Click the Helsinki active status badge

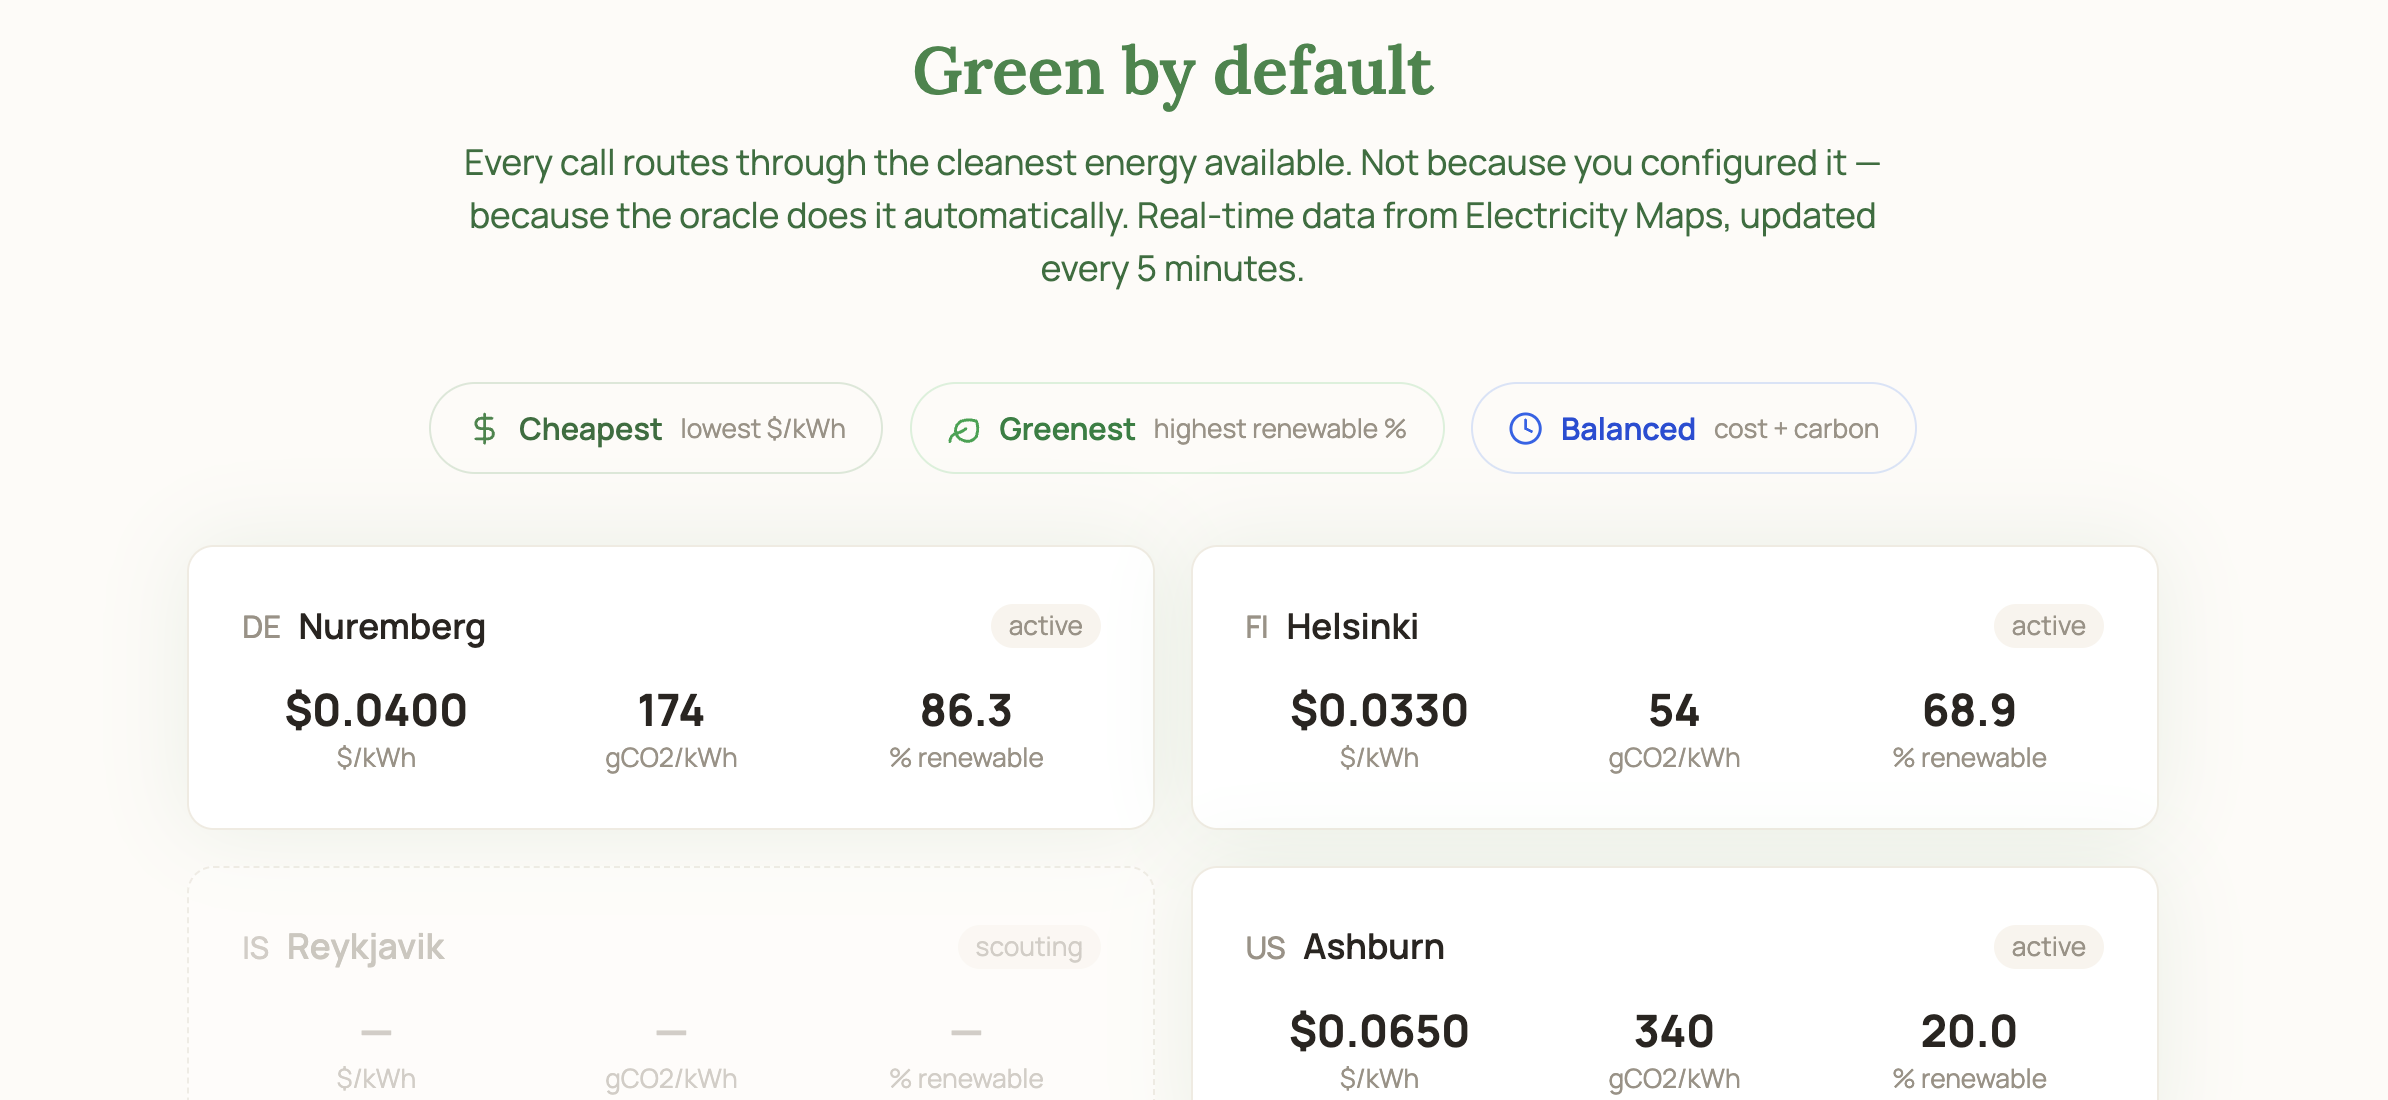click(2047, 626)
